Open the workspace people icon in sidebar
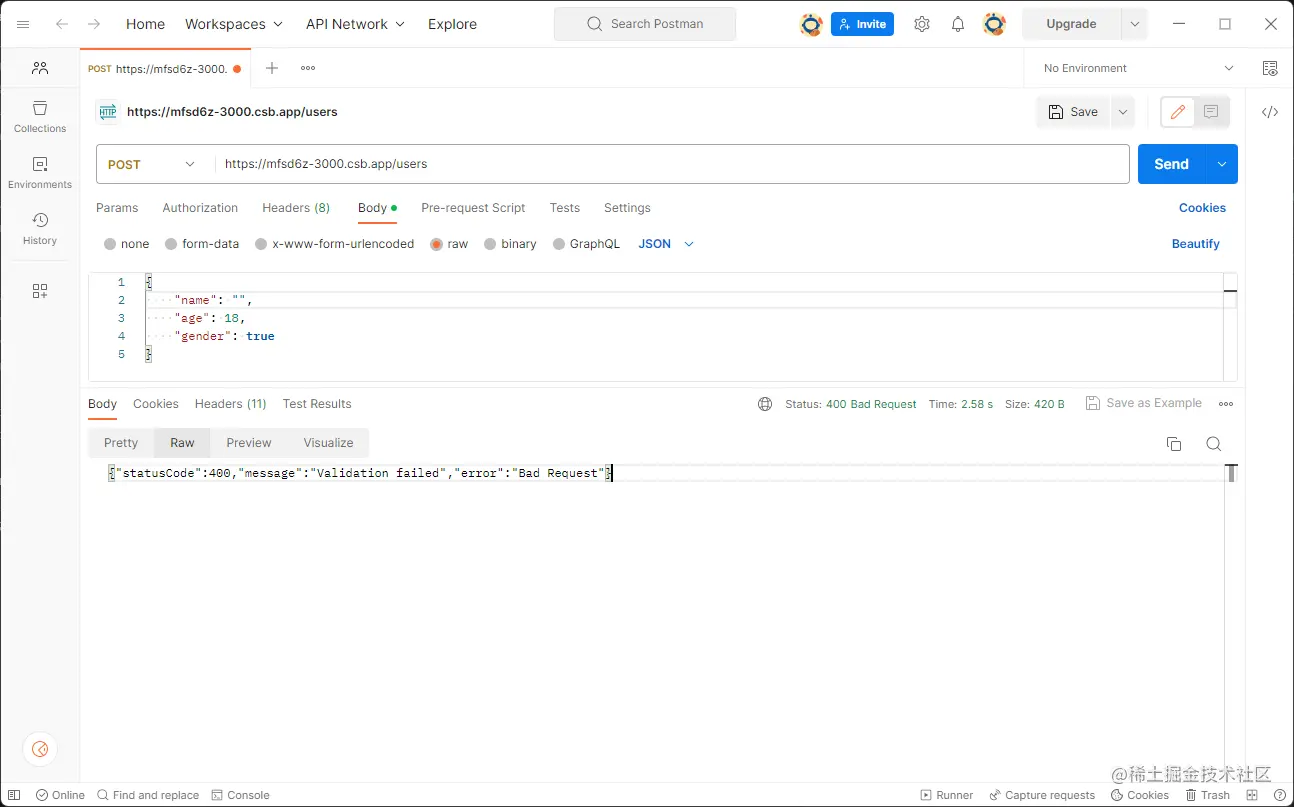Viewport: 1294px width, 807px height. 40,68
